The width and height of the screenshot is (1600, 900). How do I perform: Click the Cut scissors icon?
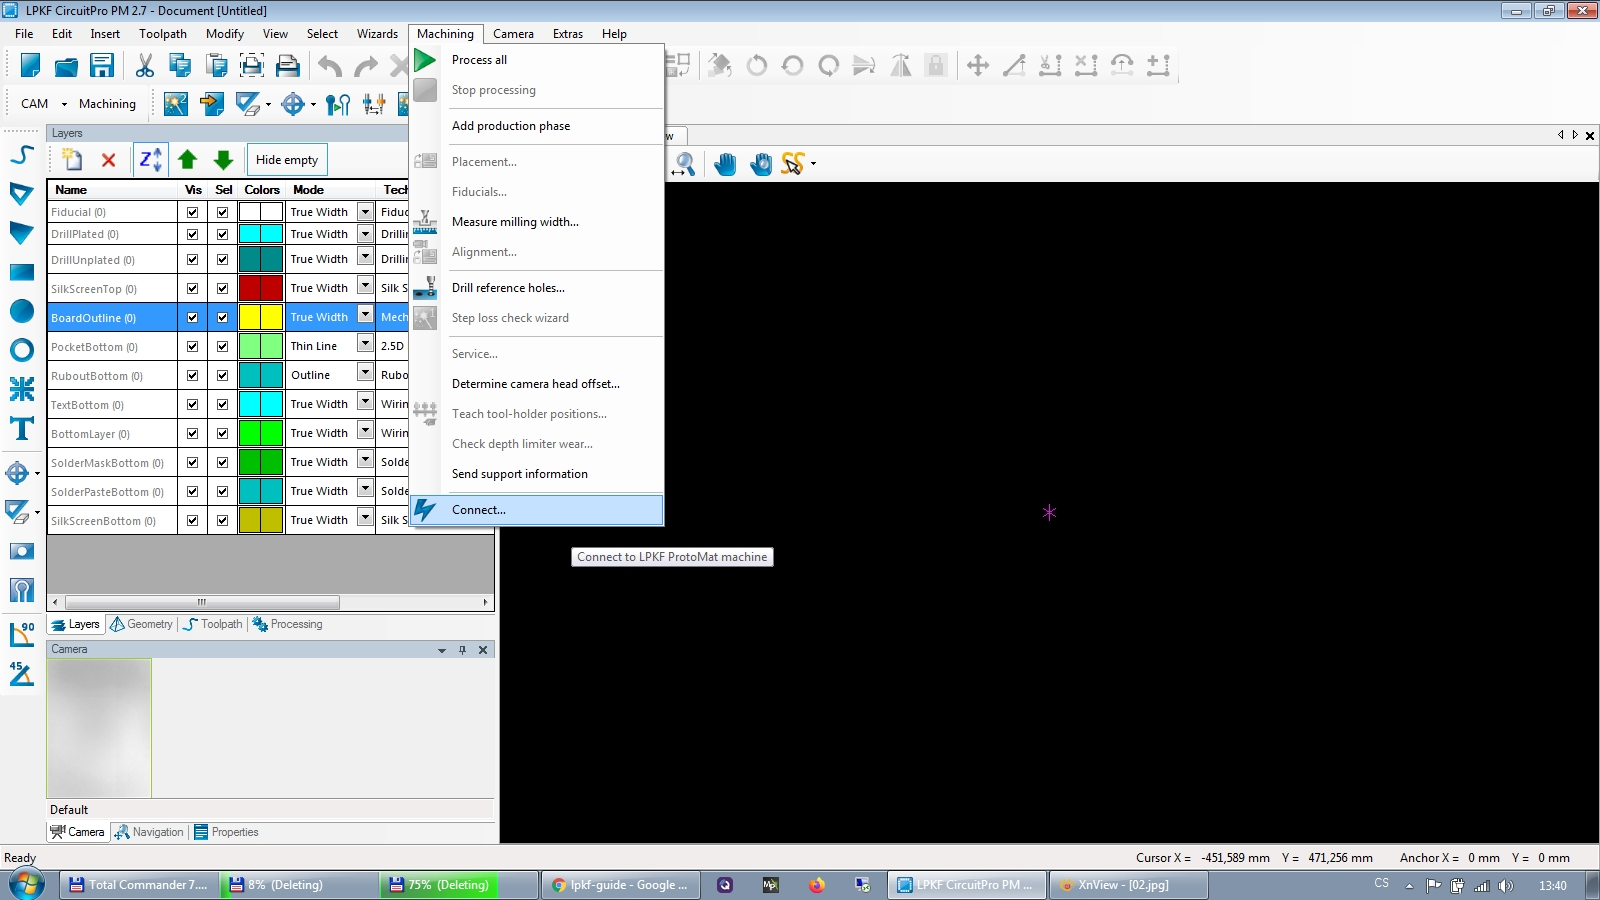pos(145,66)
